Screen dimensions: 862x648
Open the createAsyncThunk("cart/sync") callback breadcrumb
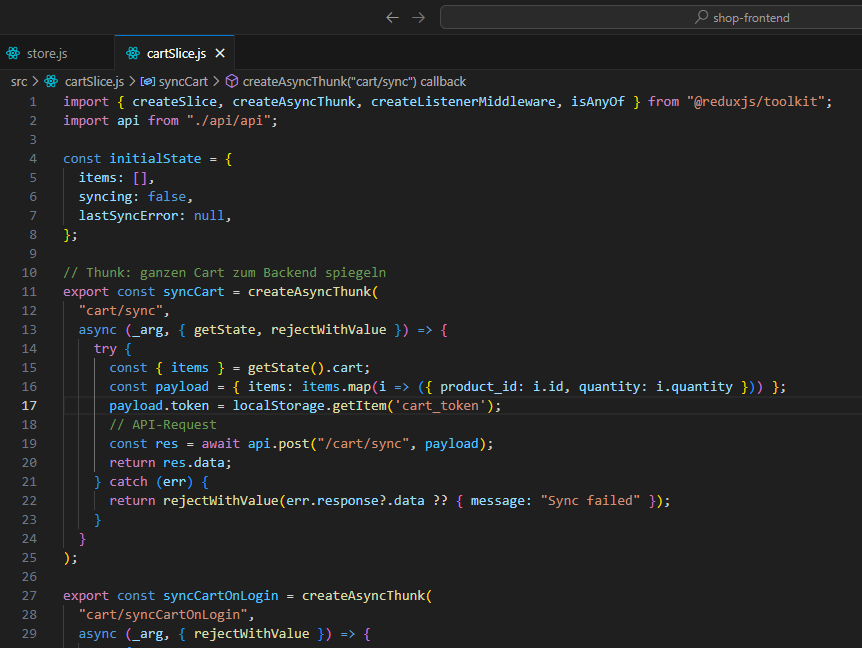[354, 82]
